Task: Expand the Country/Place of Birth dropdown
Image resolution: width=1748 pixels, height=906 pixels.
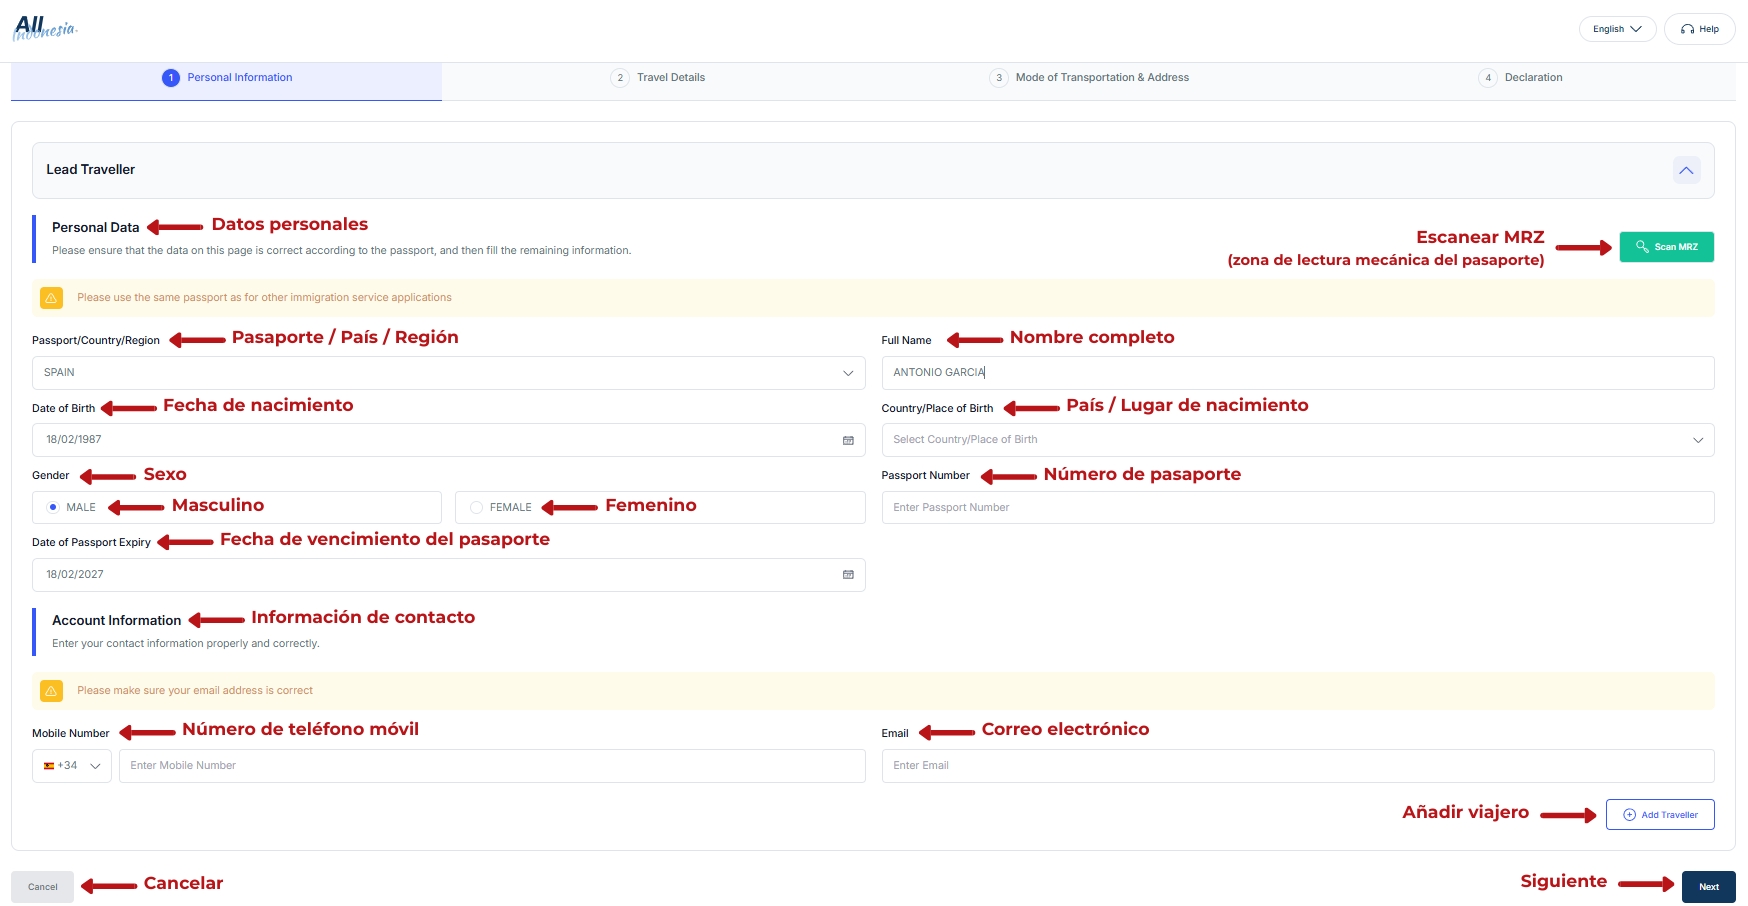Action: click(1297, 440)
